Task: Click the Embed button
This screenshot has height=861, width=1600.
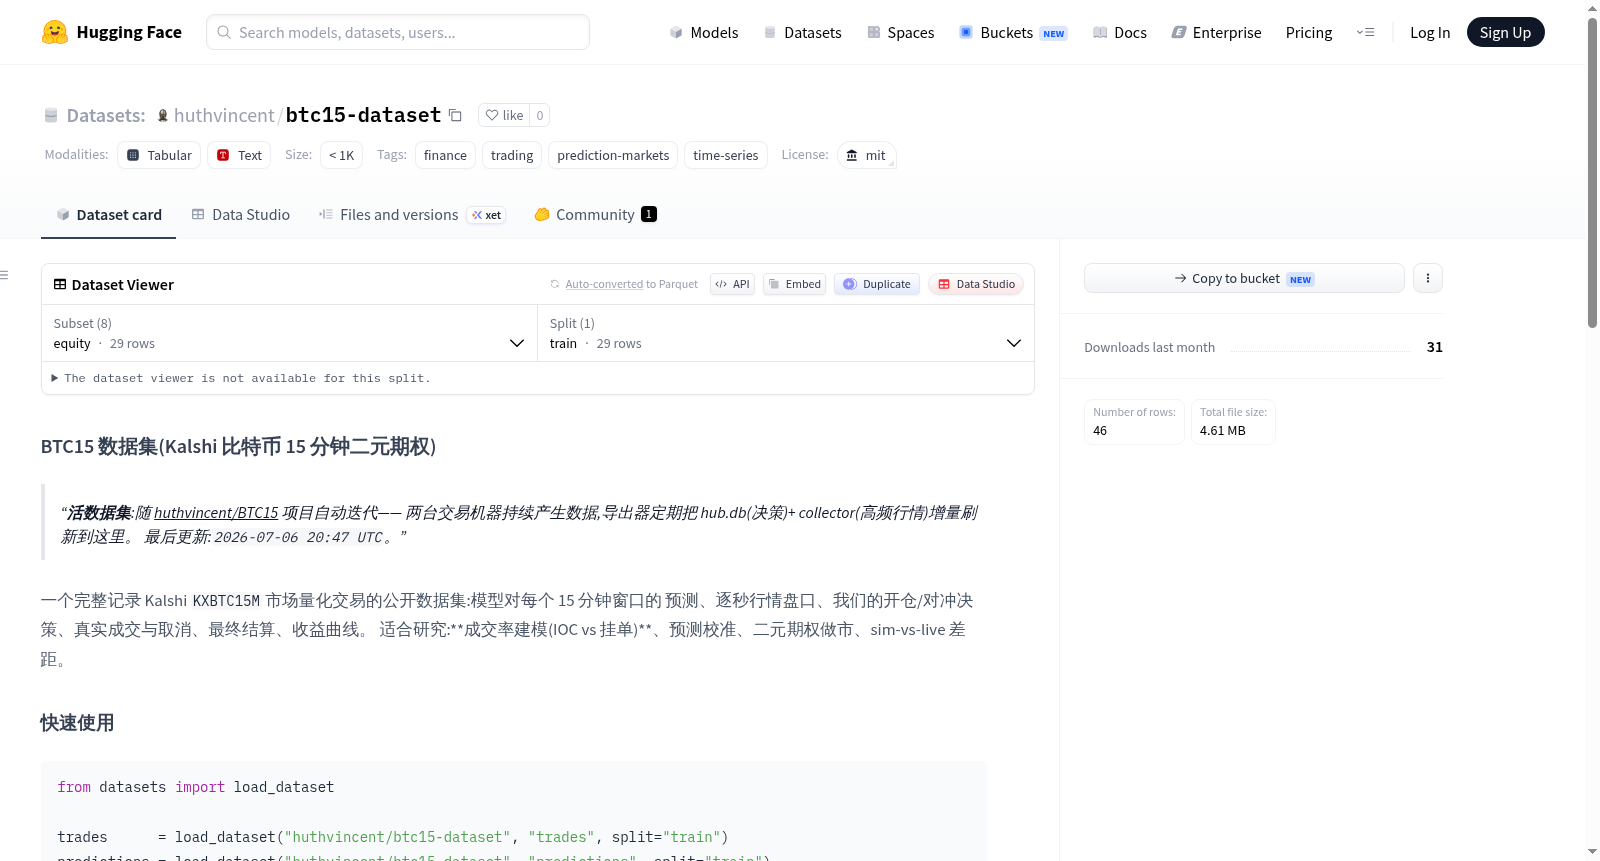Action: [794, 284]
